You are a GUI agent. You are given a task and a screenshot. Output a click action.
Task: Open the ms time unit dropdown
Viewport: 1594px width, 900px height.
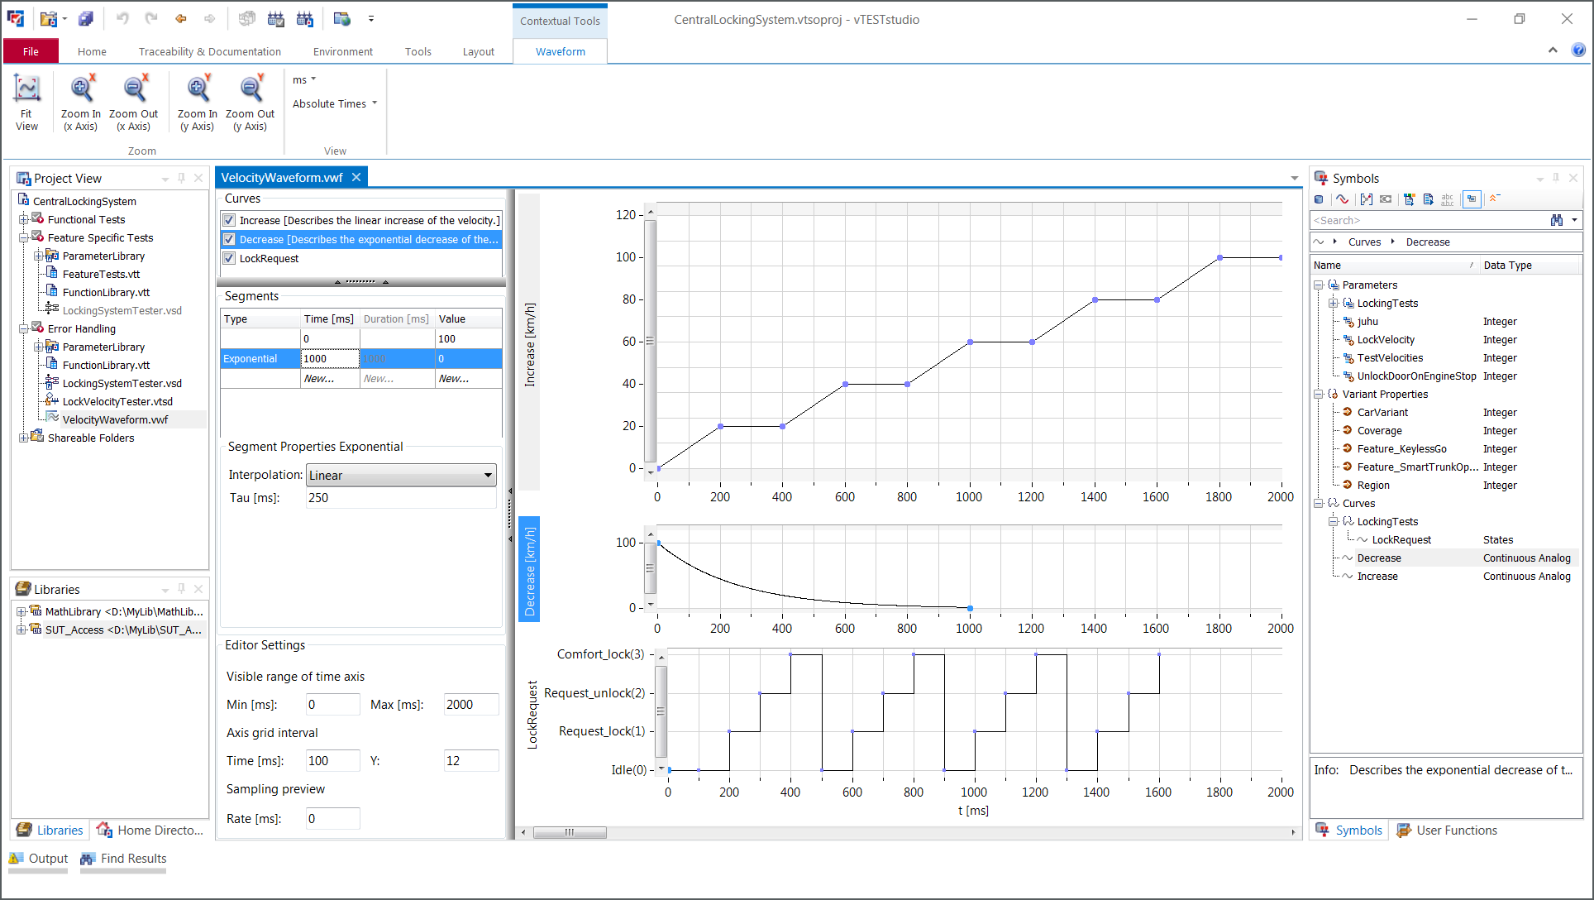click(304, 80)
